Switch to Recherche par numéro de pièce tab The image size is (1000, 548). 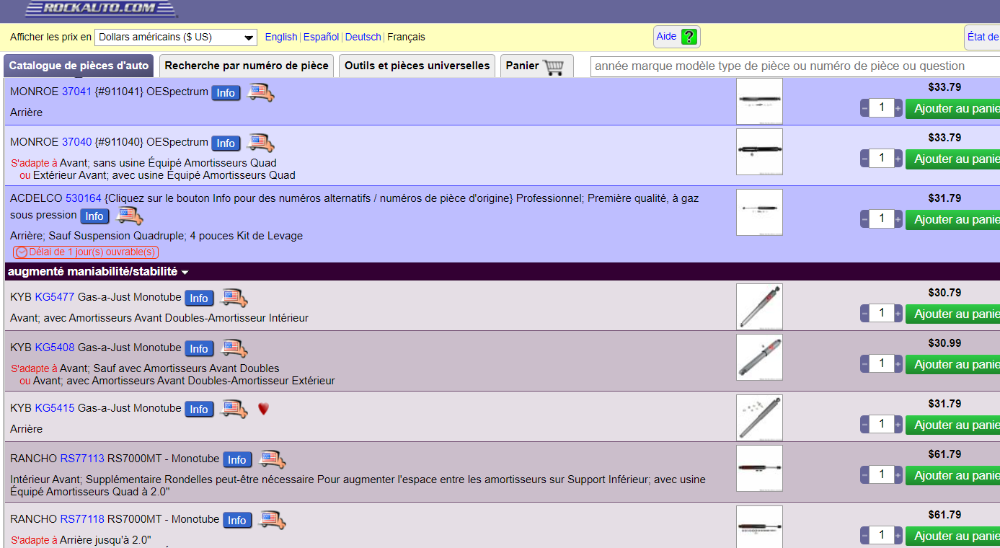tap(246, 66)
